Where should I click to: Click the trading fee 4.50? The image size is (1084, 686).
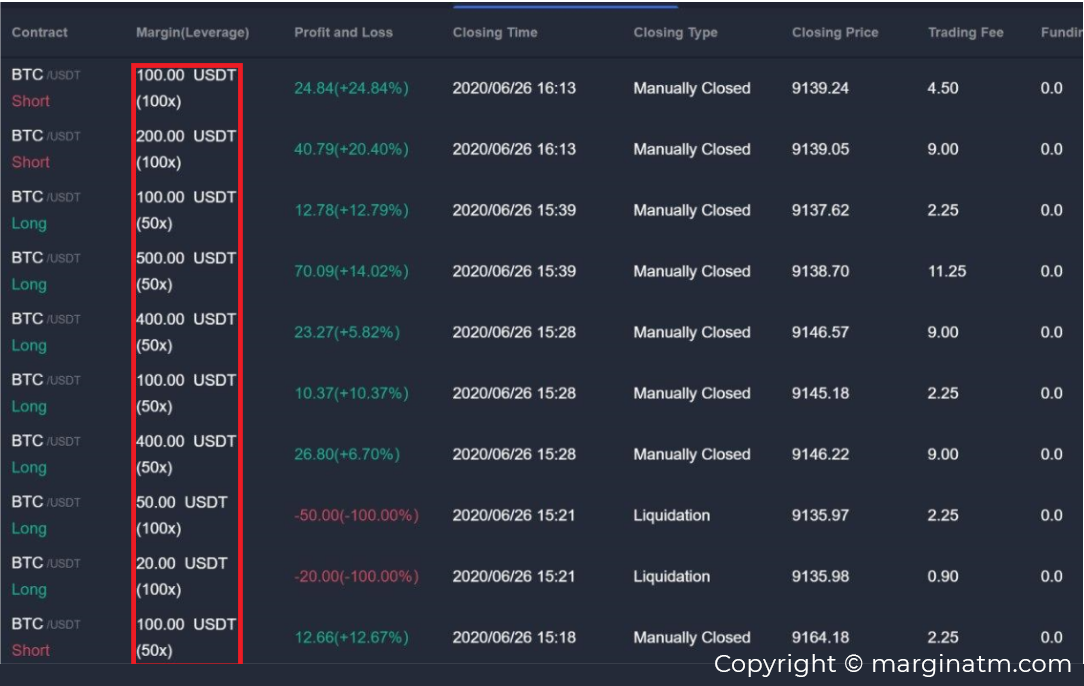(943, 89)
